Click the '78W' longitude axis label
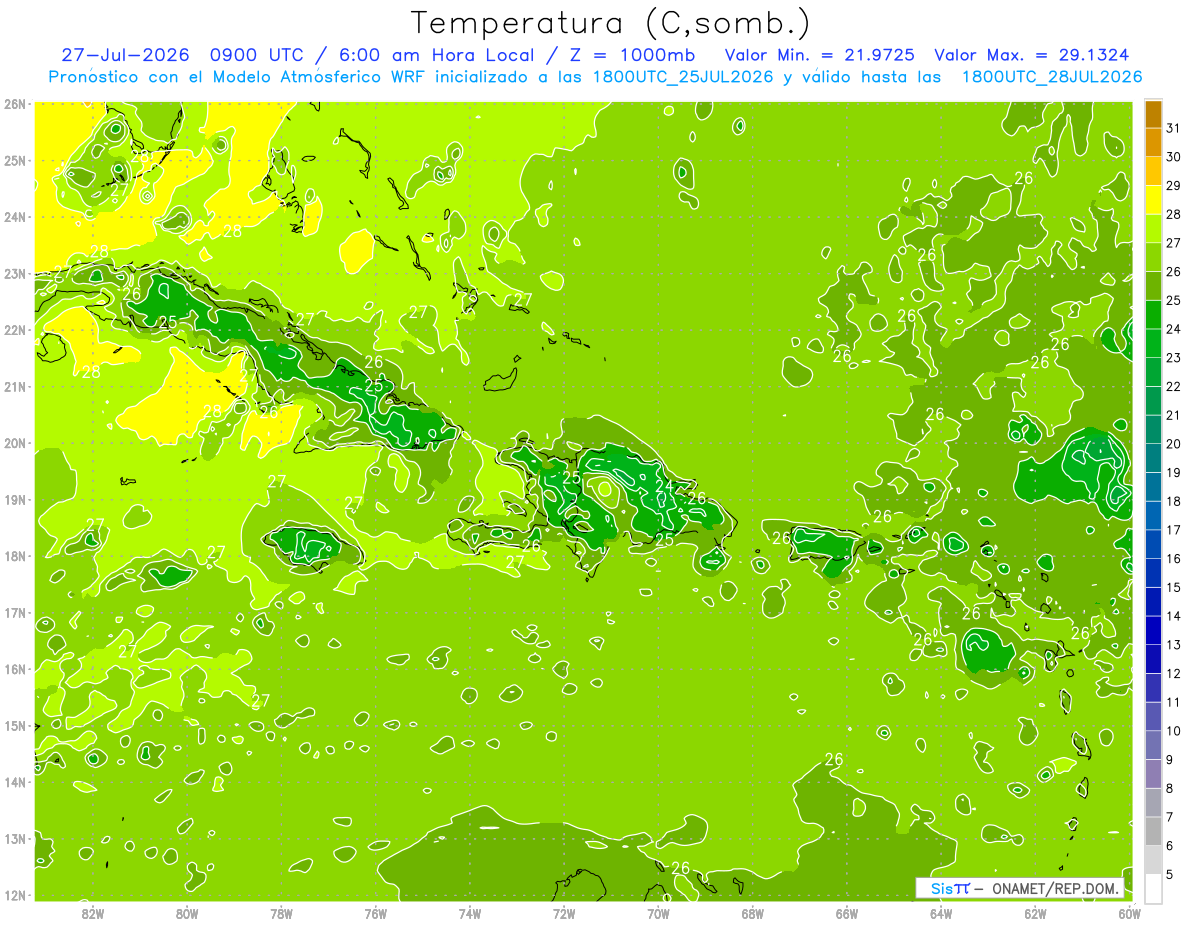 [x=281, y=913]
